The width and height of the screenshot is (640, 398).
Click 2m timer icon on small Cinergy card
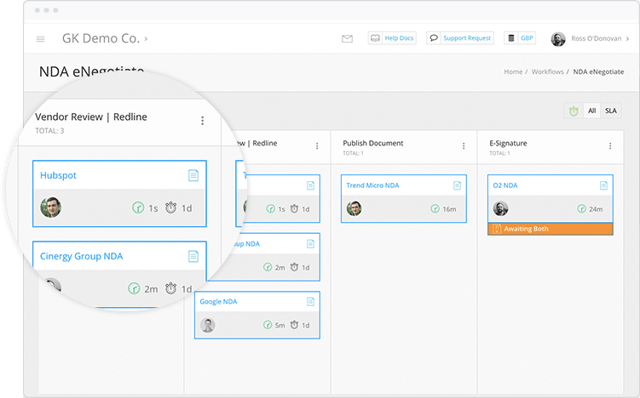267,267
